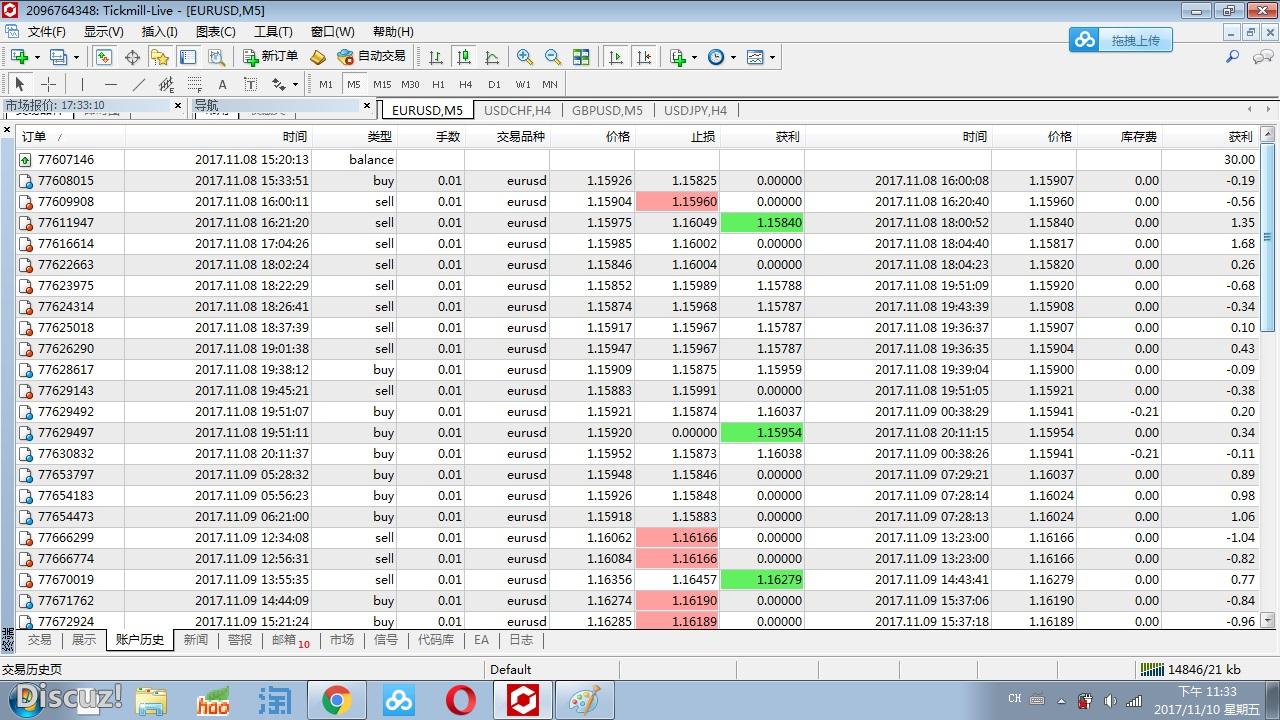Switch to the USDCHF,H4 chart tab
1280x720 pixels.
[x=517, y=110]
